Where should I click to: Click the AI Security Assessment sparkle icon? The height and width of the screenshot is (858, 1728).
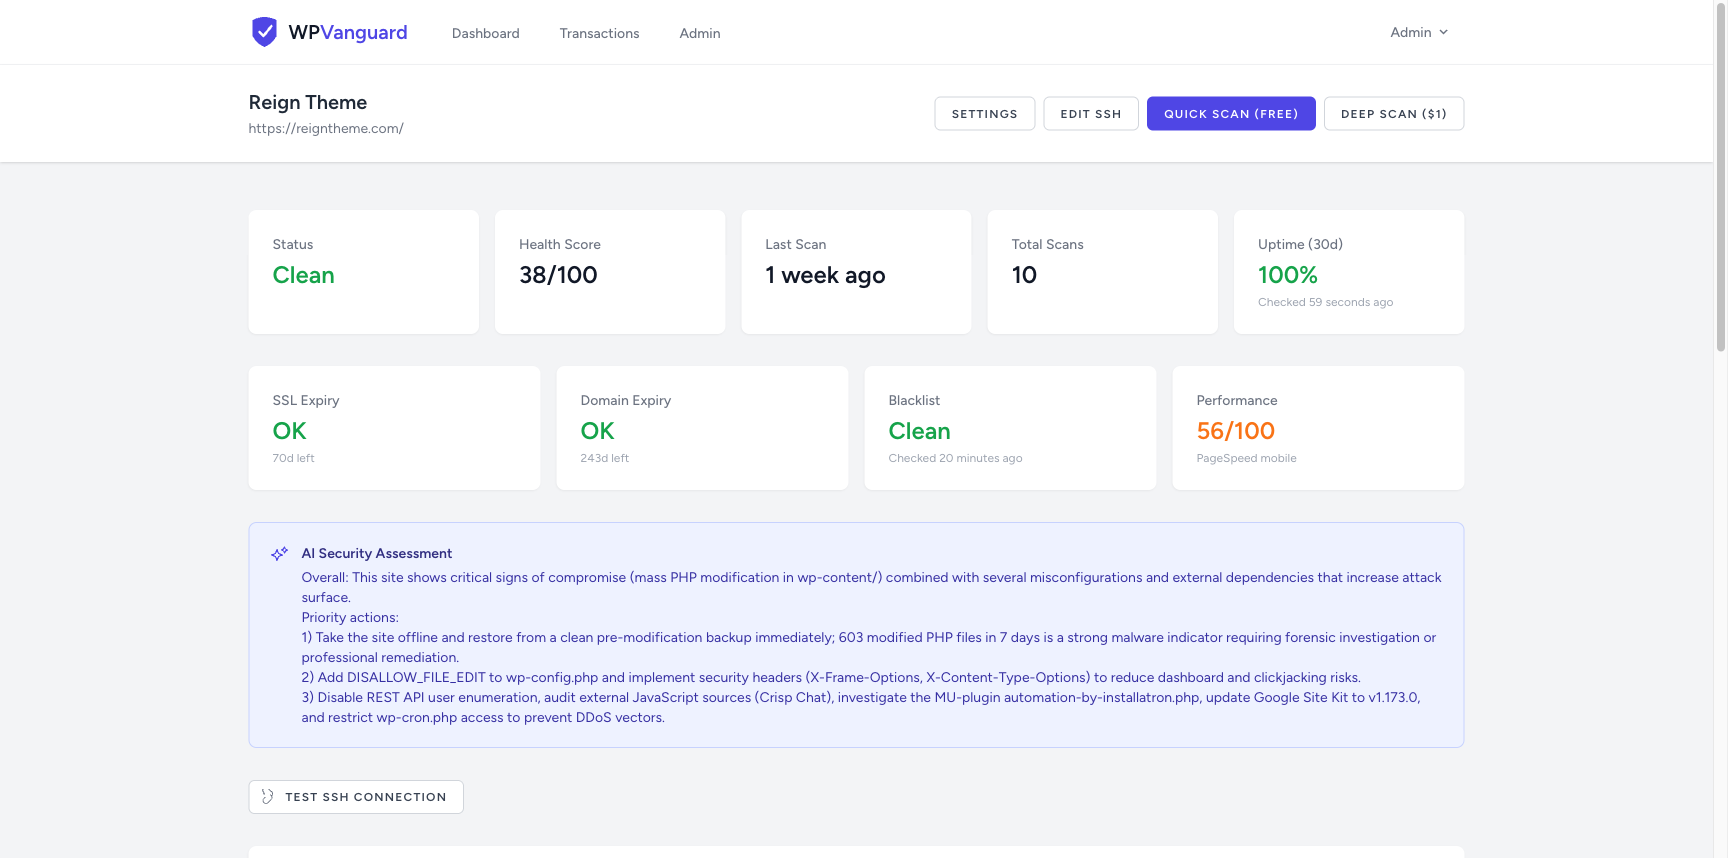[279, 553]
